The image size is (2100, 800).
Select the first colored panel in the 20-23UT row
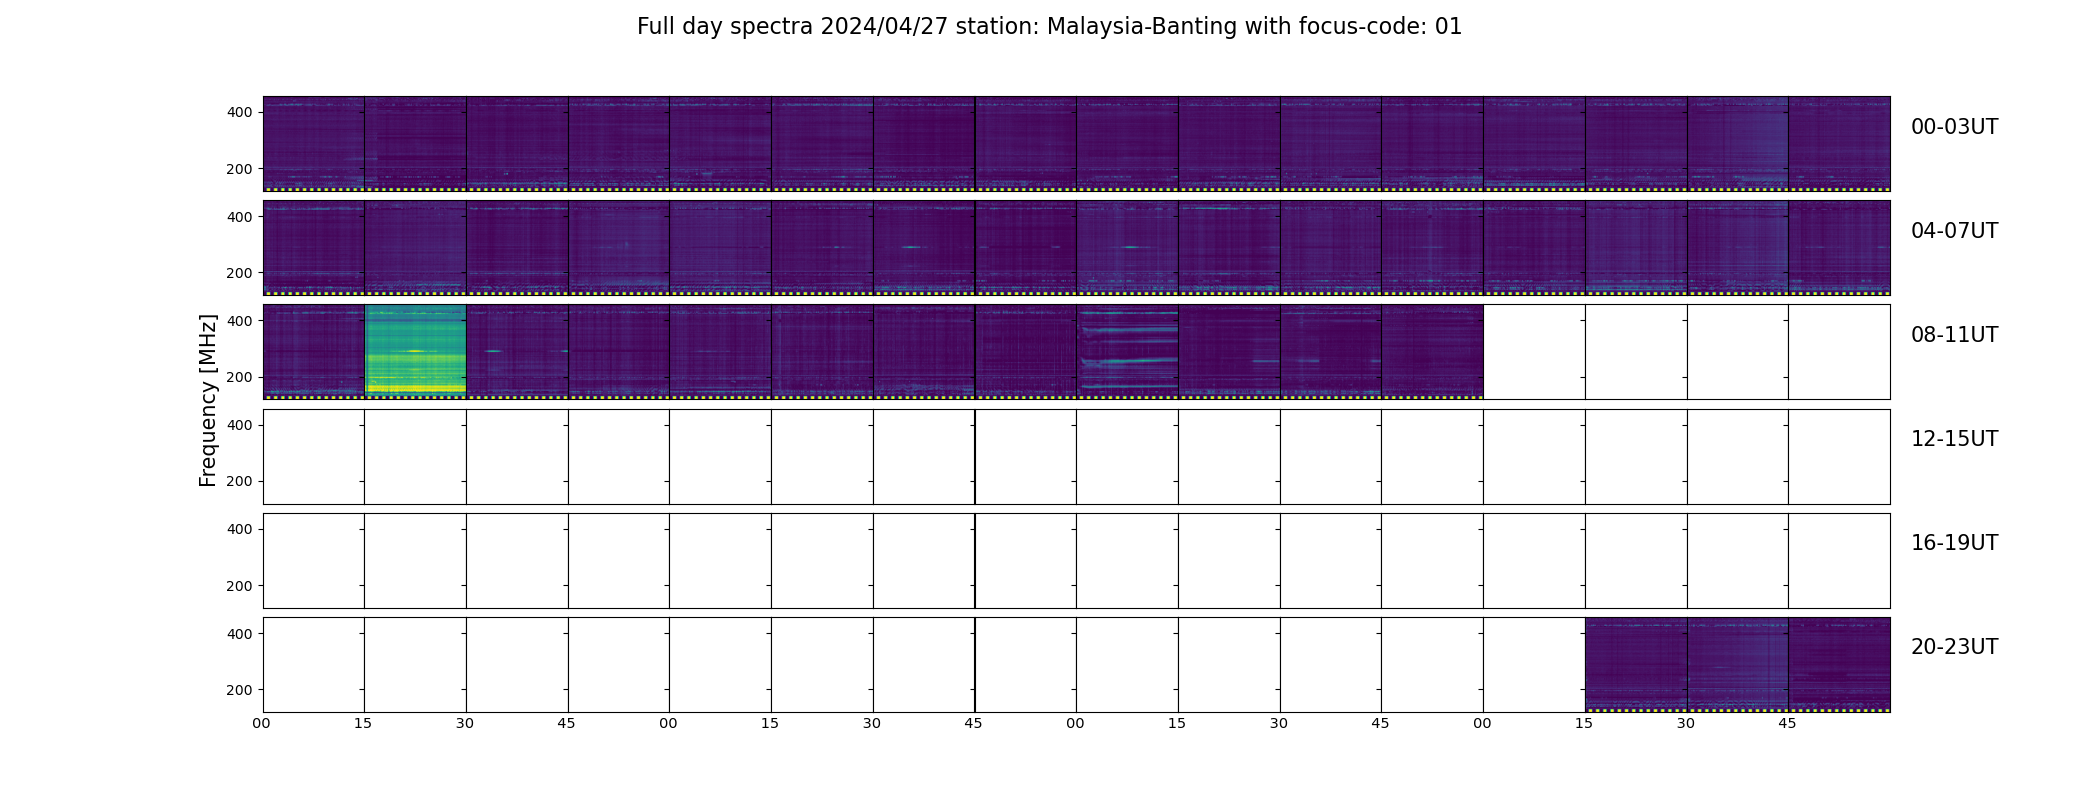1636,665
